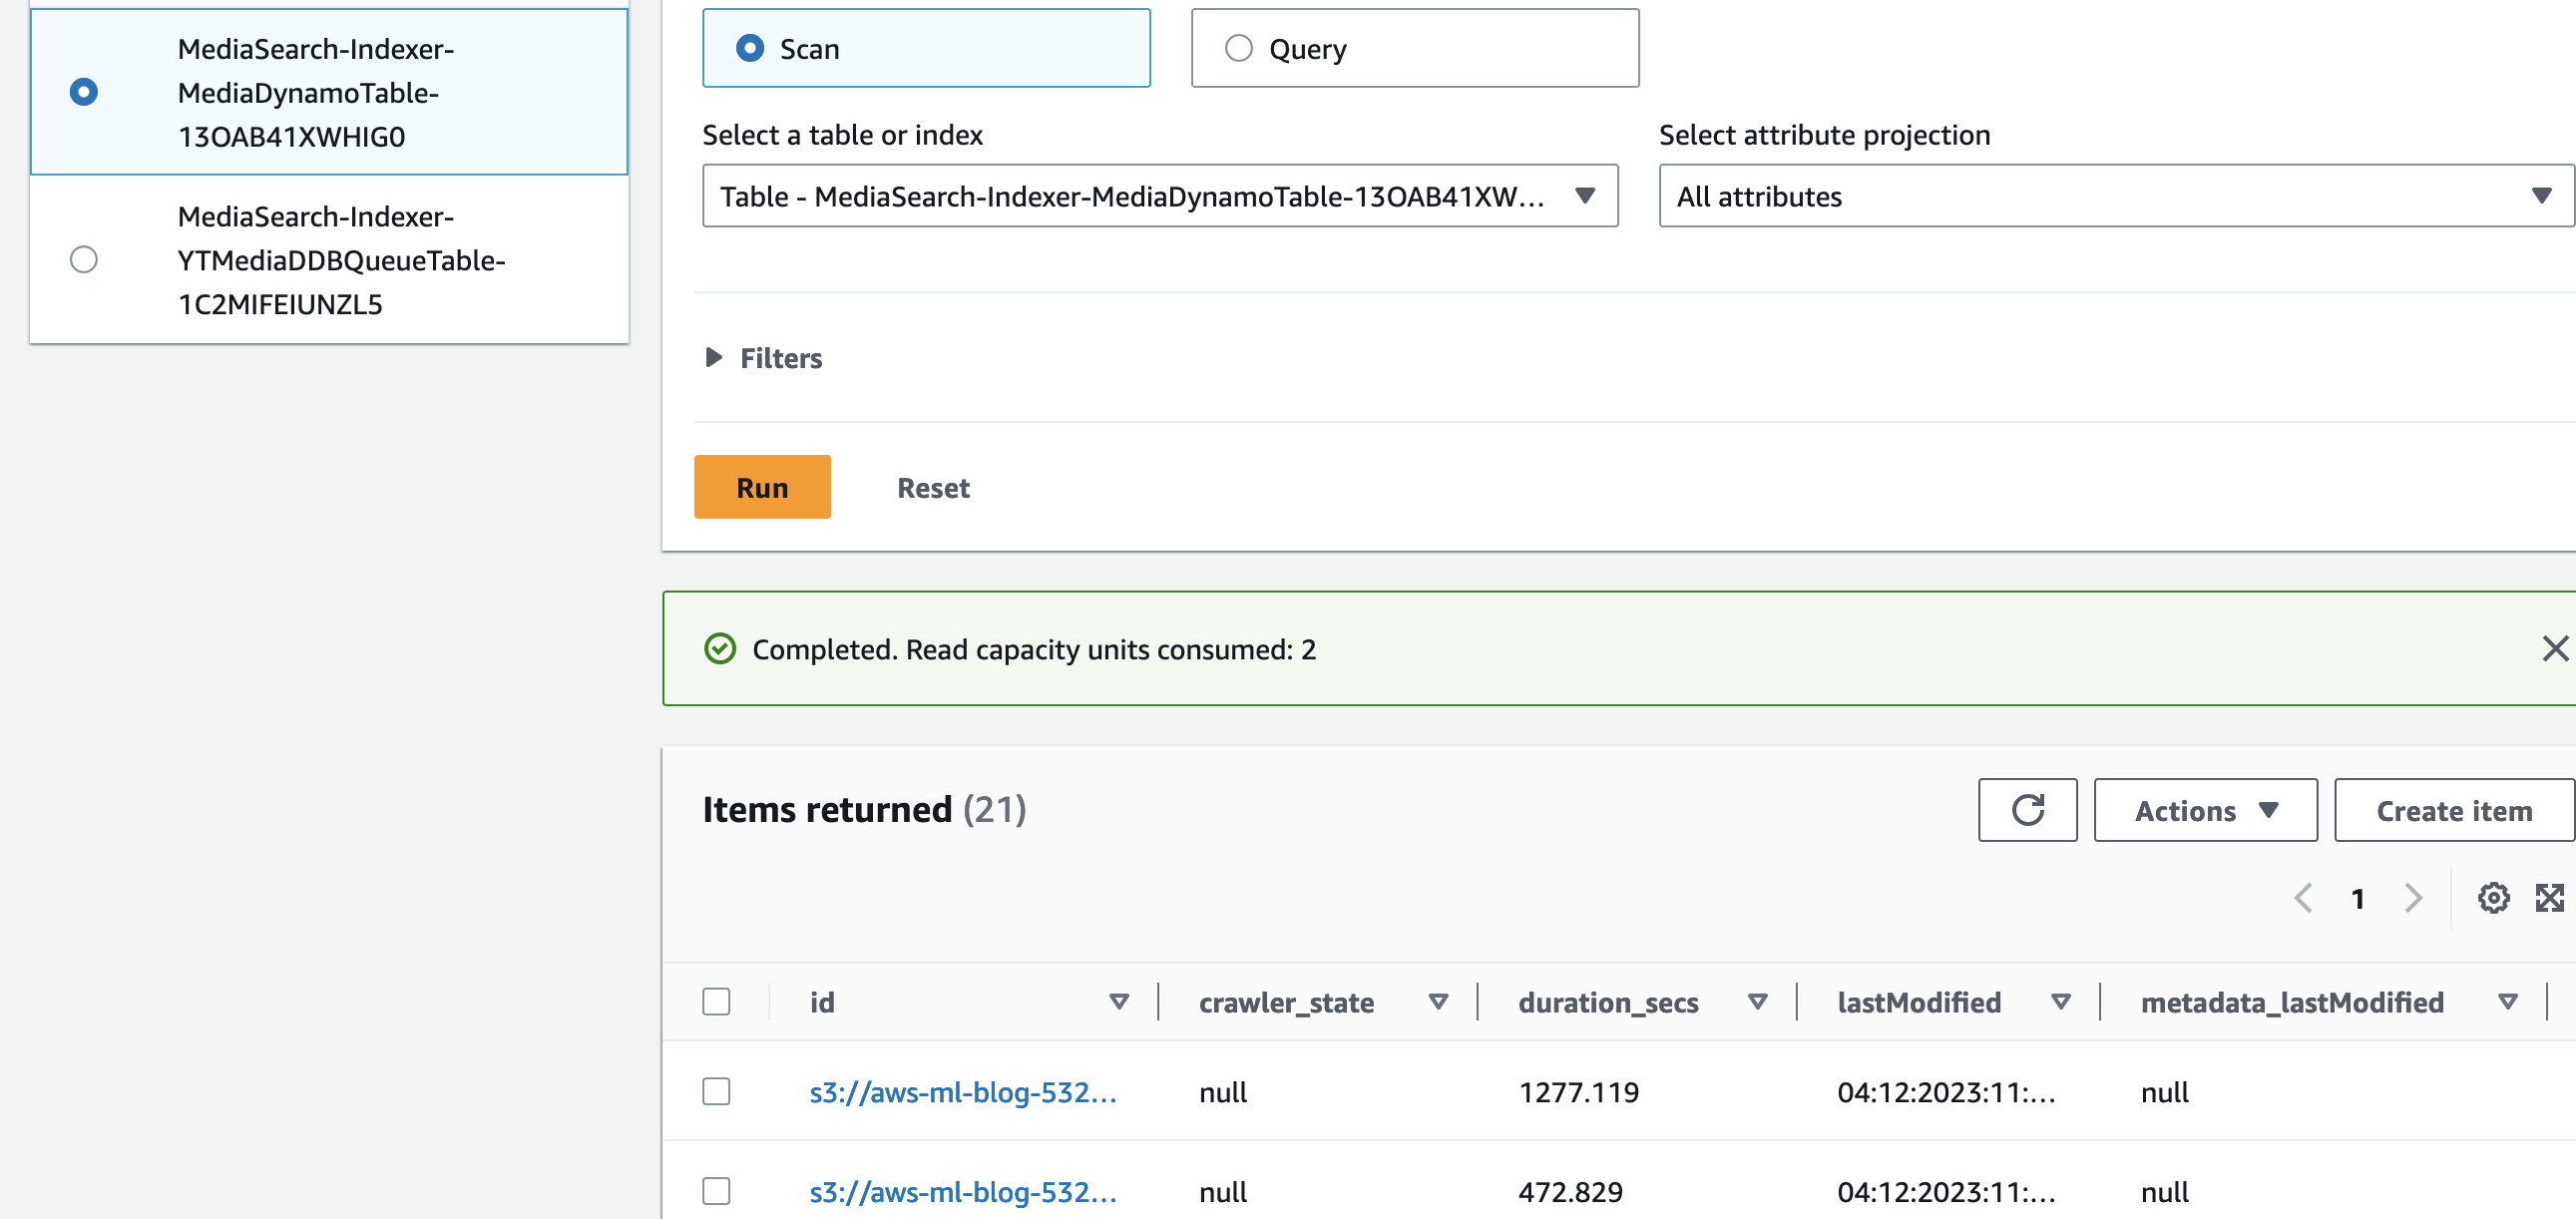Select the Query radio option
This screenshot has height=1219, width=2576.
[1238, 48]
